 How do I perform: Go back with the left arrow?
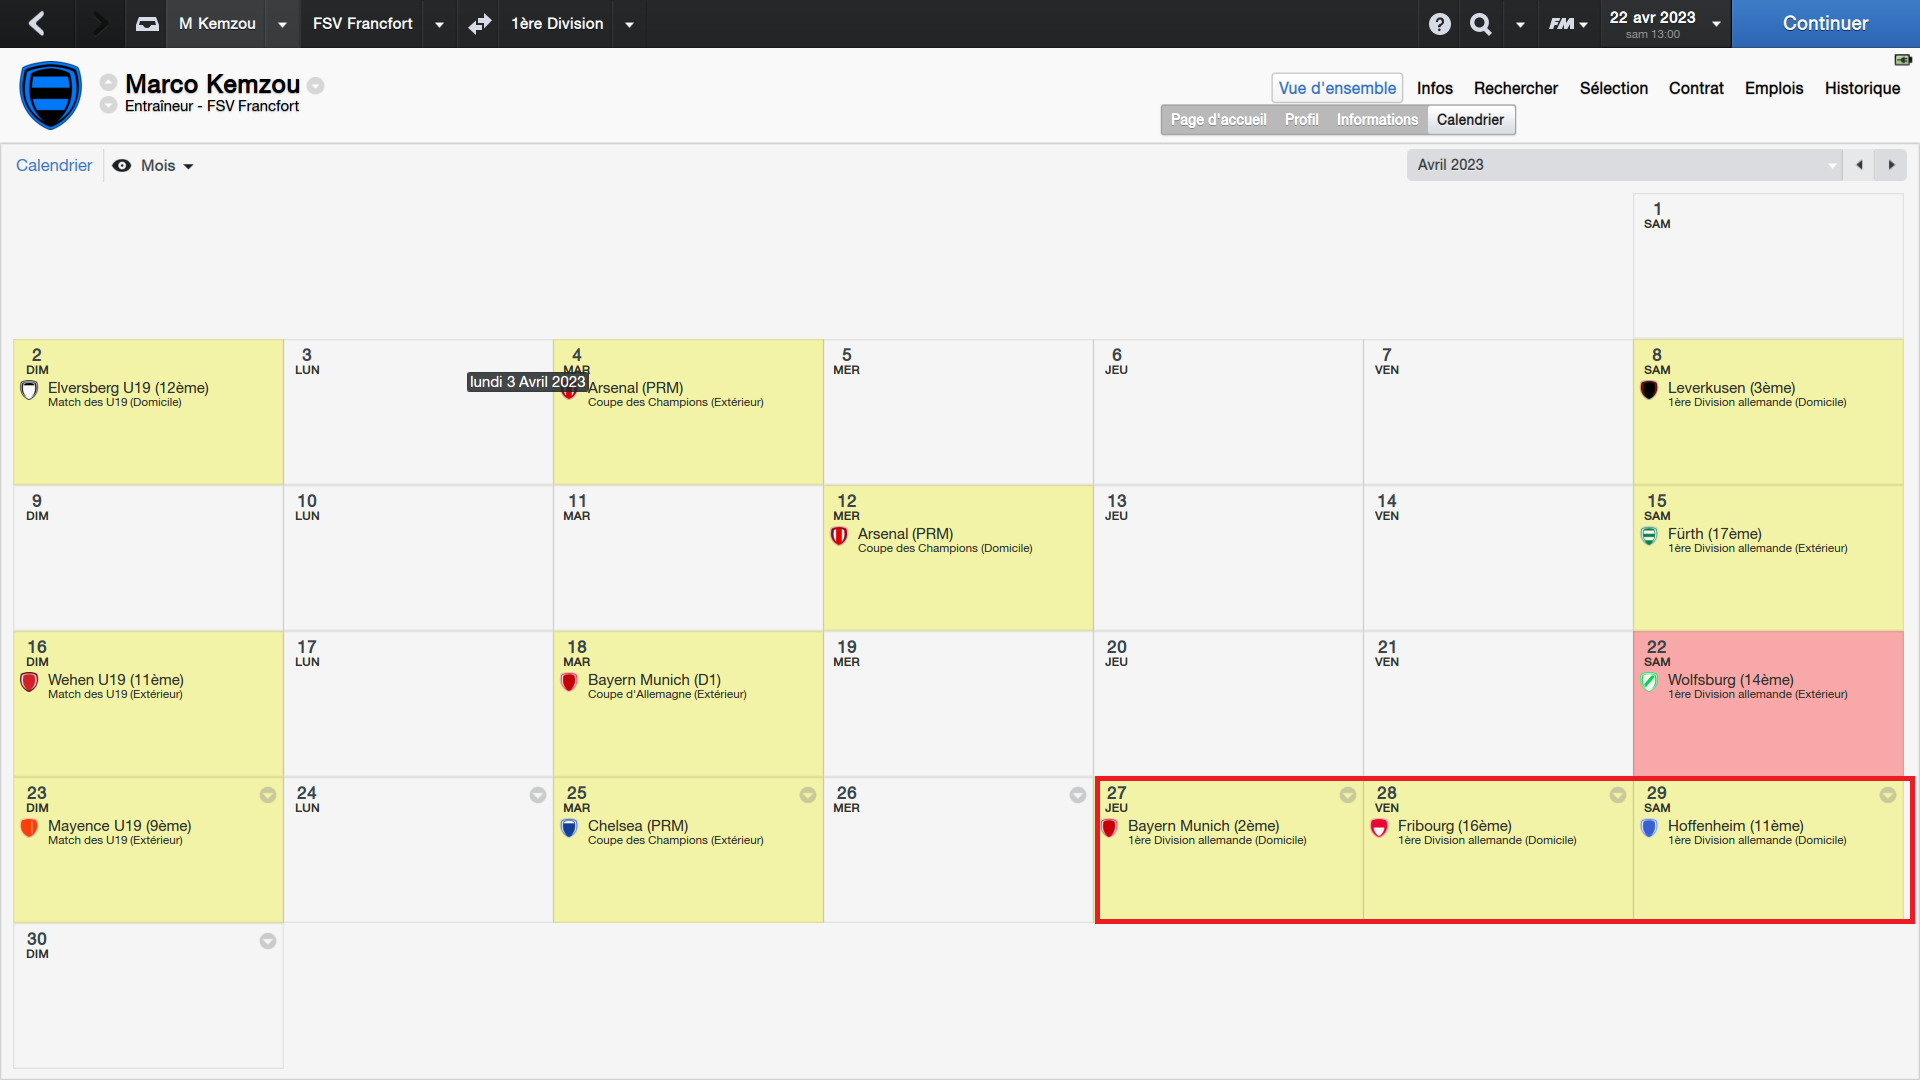pos(37,23)
